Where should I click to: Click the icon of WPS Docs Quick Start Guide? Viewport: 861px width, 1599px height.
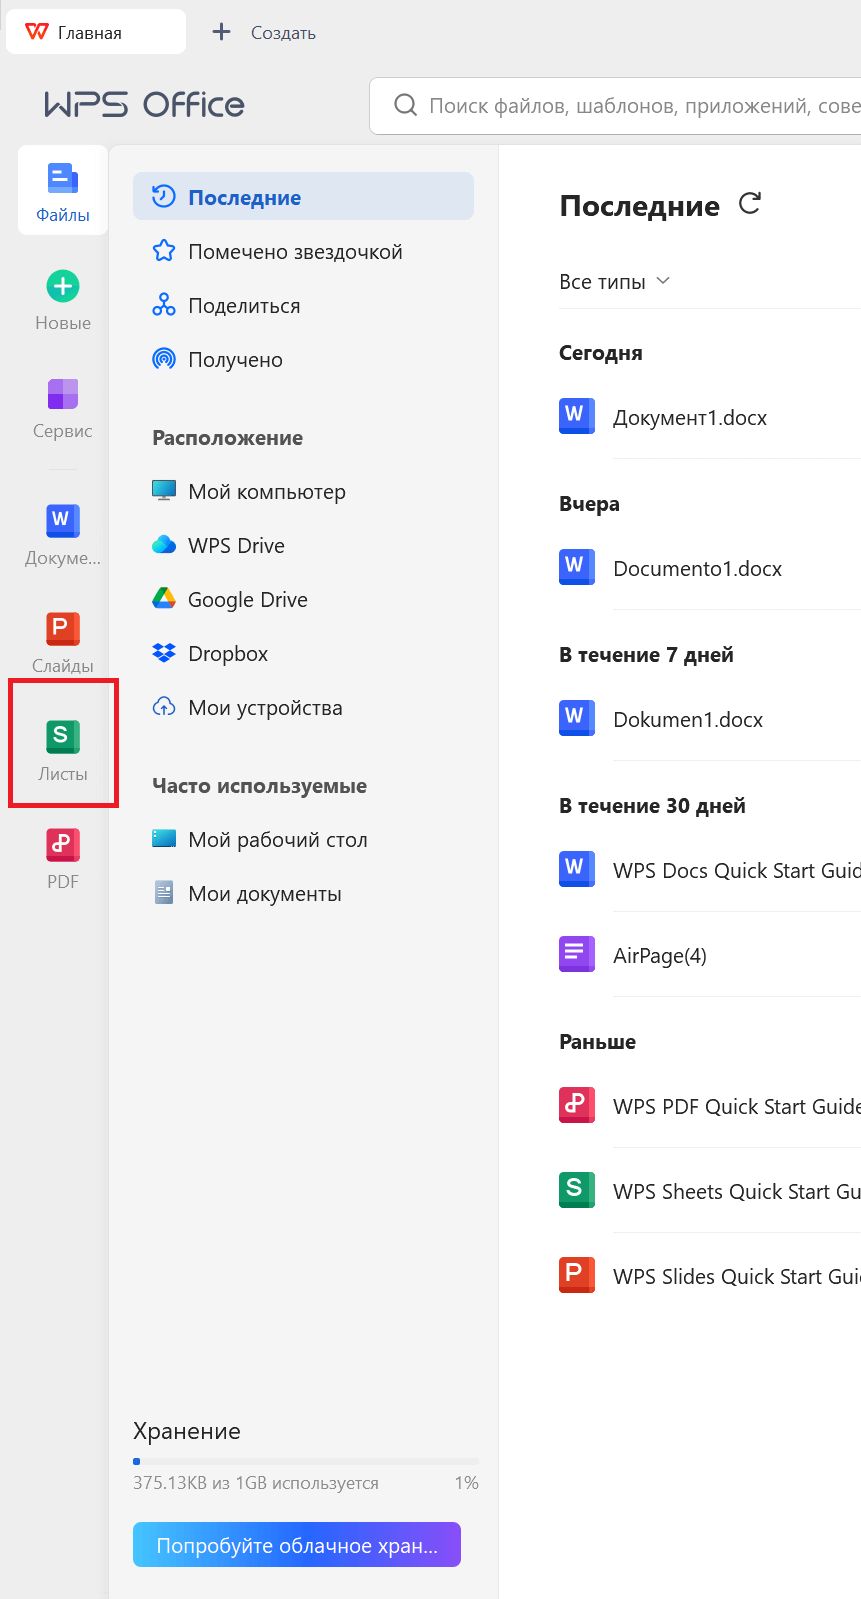pos(577,869)
